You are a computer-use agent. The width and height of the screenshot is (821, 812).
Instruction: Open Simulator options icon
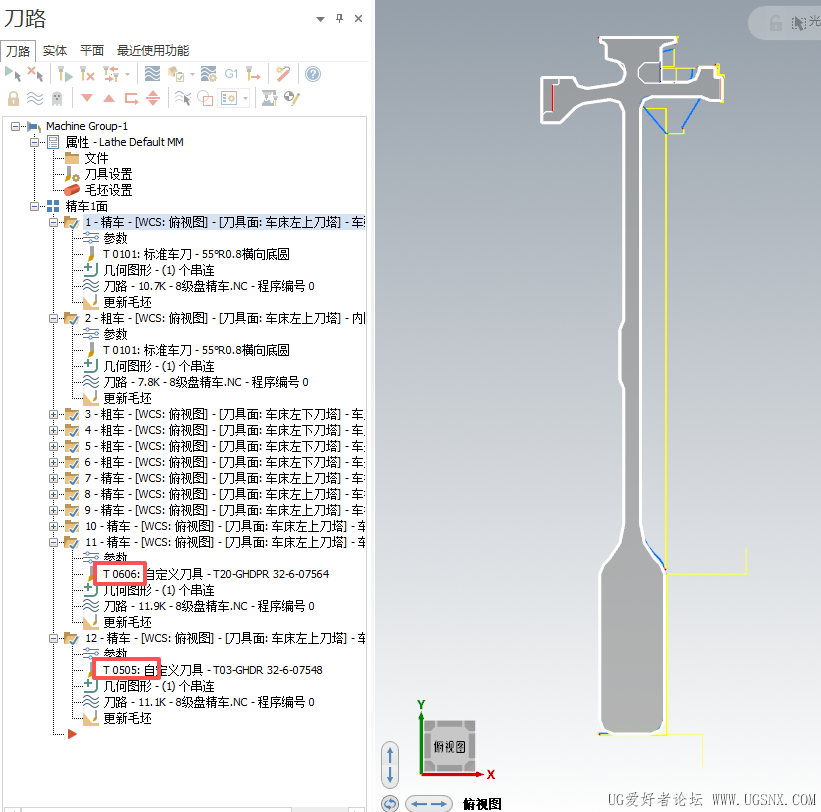point(208,74)
